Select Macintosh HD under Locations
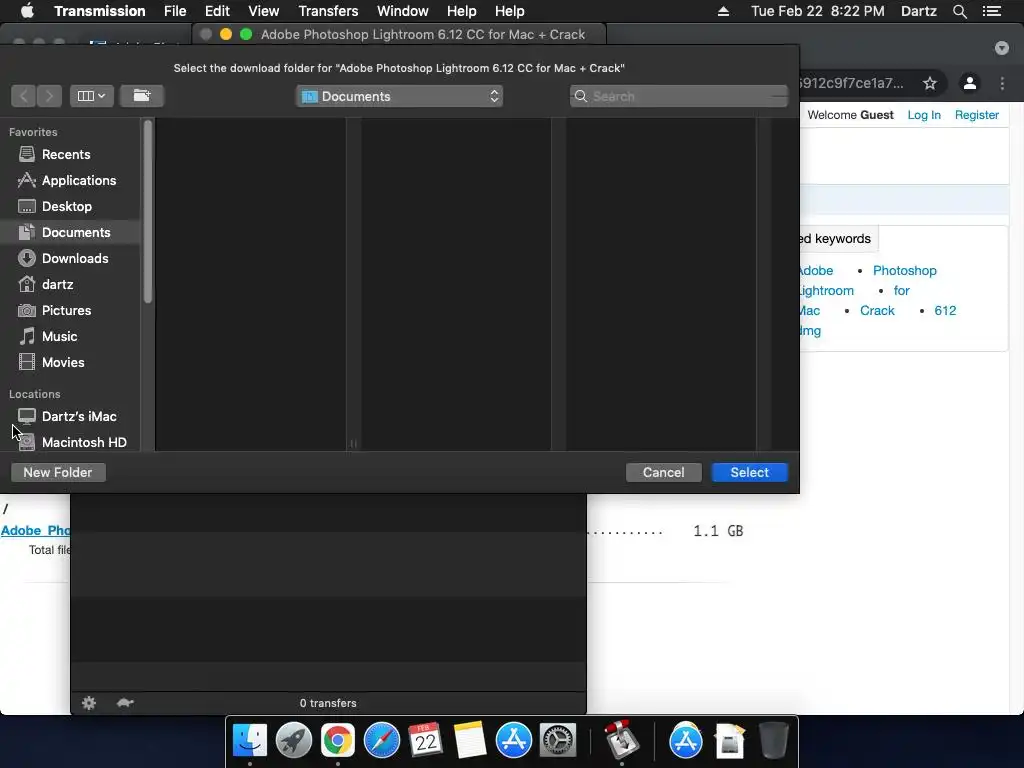 coord(84,442)
